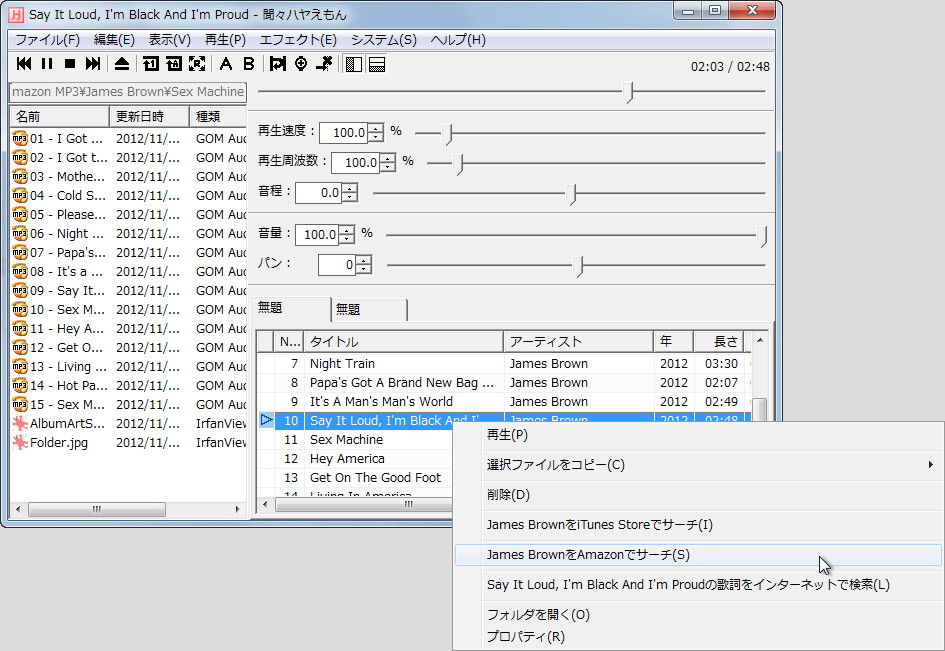Image resolution: width=945 pixels, height=651 pixels.
Task: Adjust the 再生速度 slider thumb
Action: point(447,134)
